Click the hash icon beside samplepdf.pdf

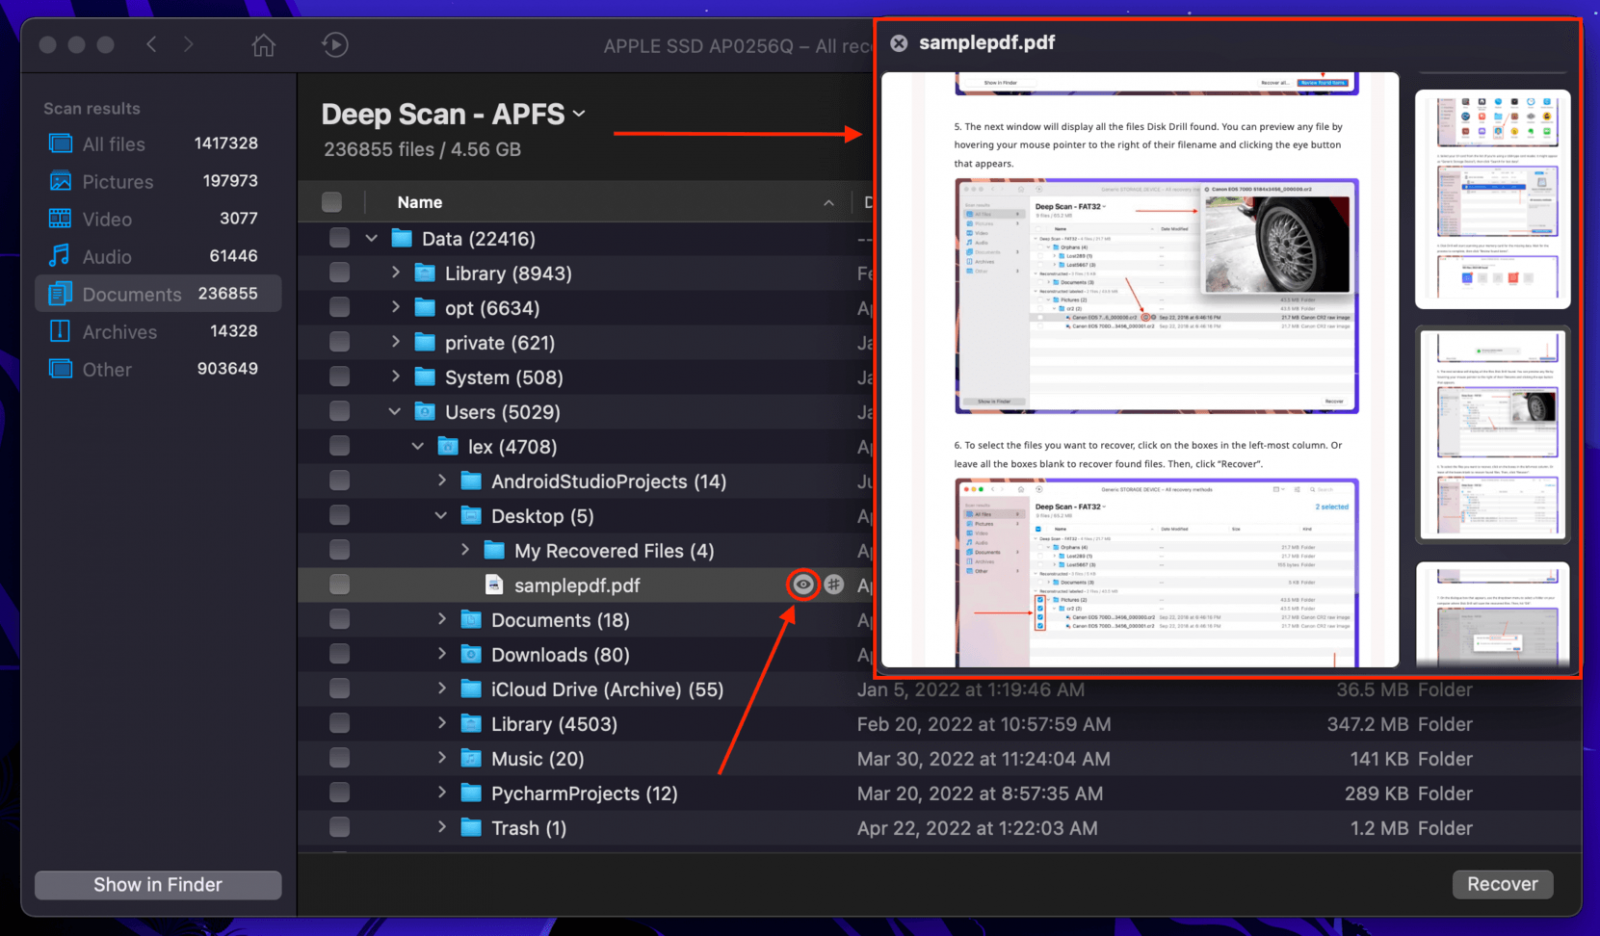834,584
